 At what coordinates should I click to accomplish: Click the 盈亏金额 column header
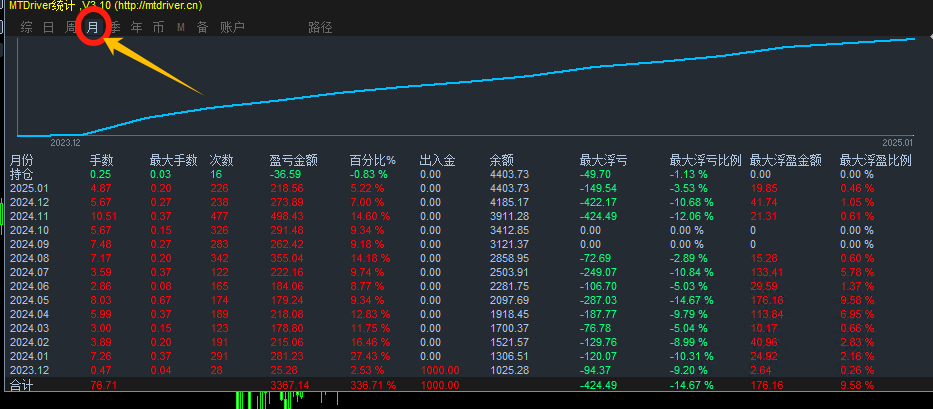294,160
